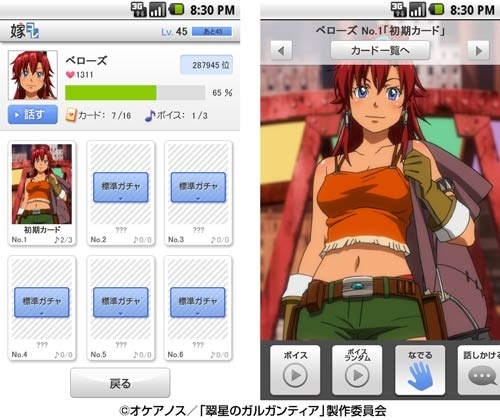Tap the 話す talk button
Viewport: 500px width, 420px height.
(x=33, y=115)
